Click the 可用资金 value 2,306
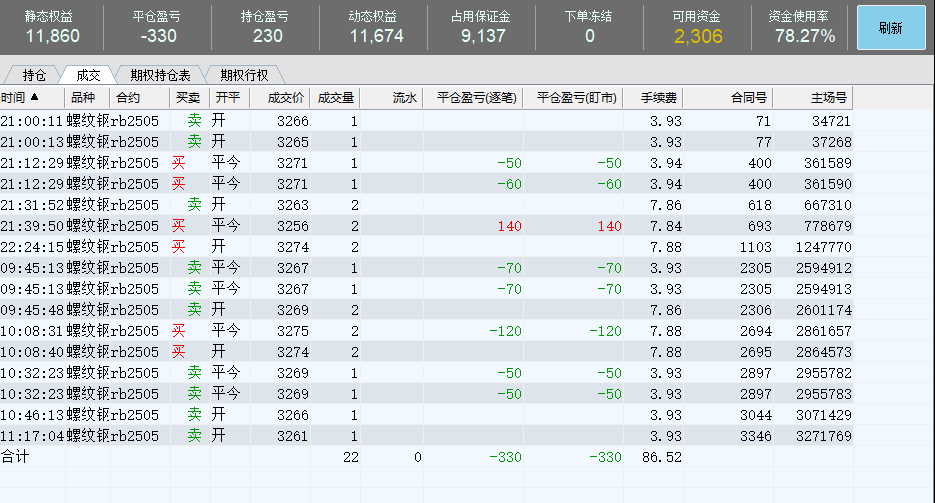This screenshot has width=935, height=503. [697, 36]
